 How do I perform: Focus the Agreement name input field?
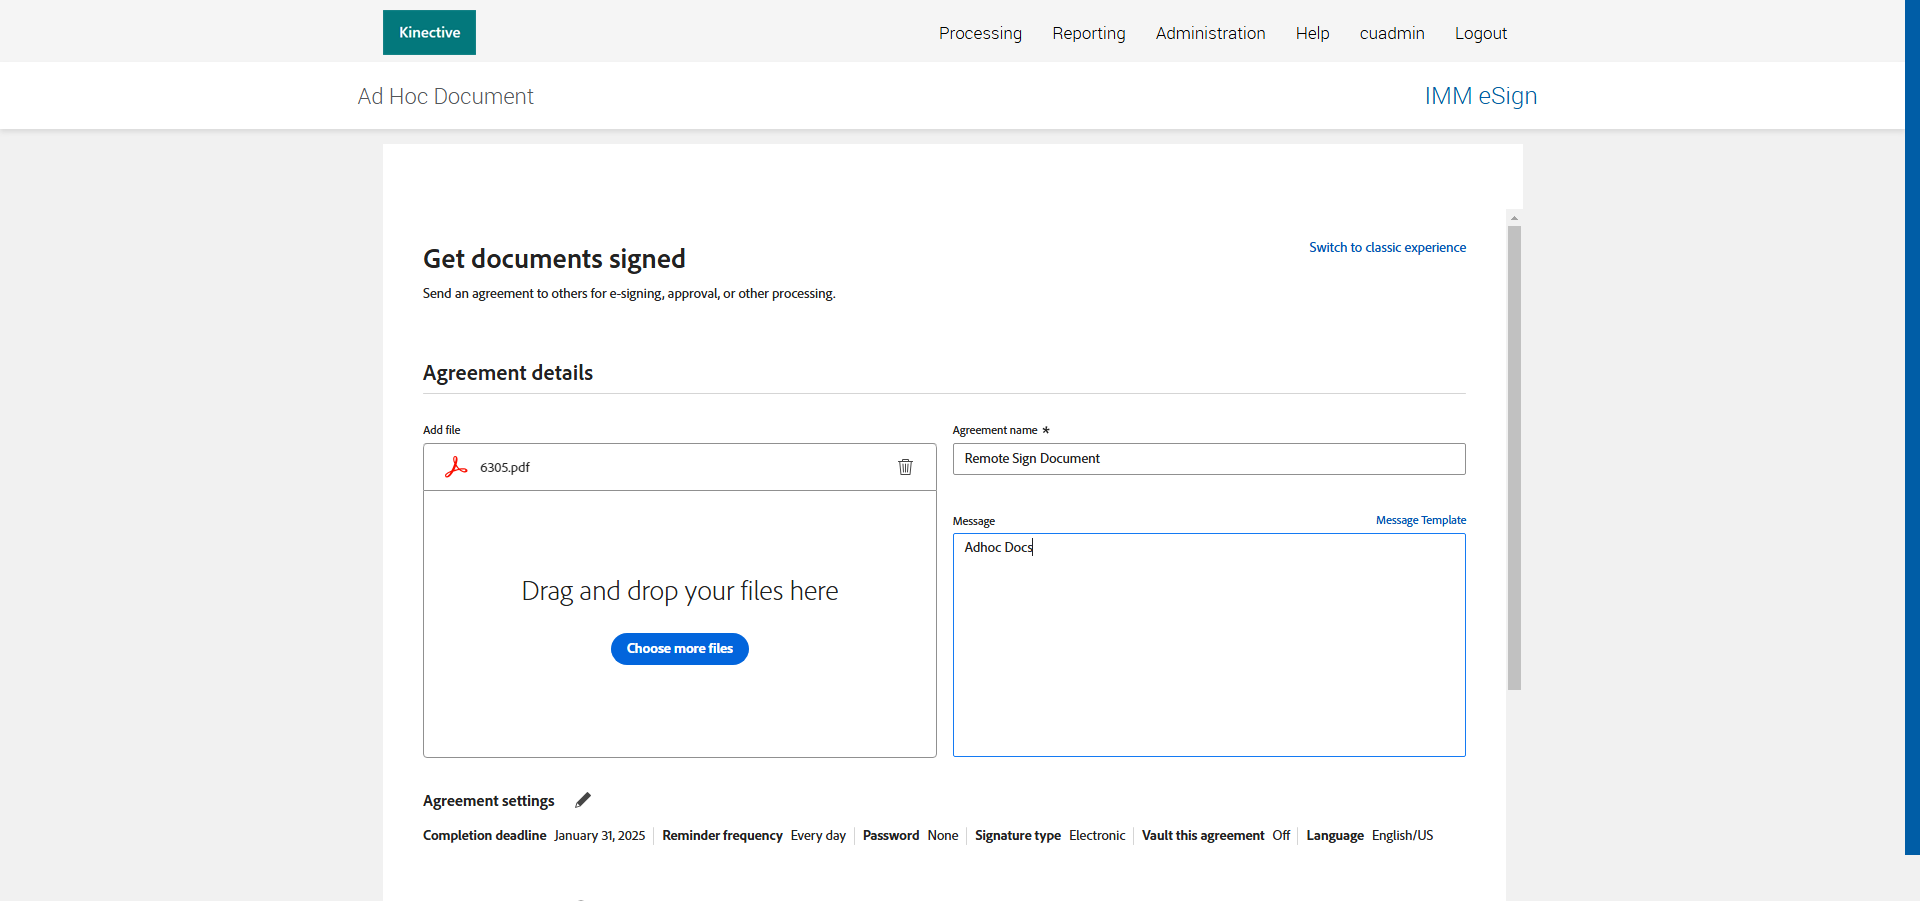tap(1208, 459)
